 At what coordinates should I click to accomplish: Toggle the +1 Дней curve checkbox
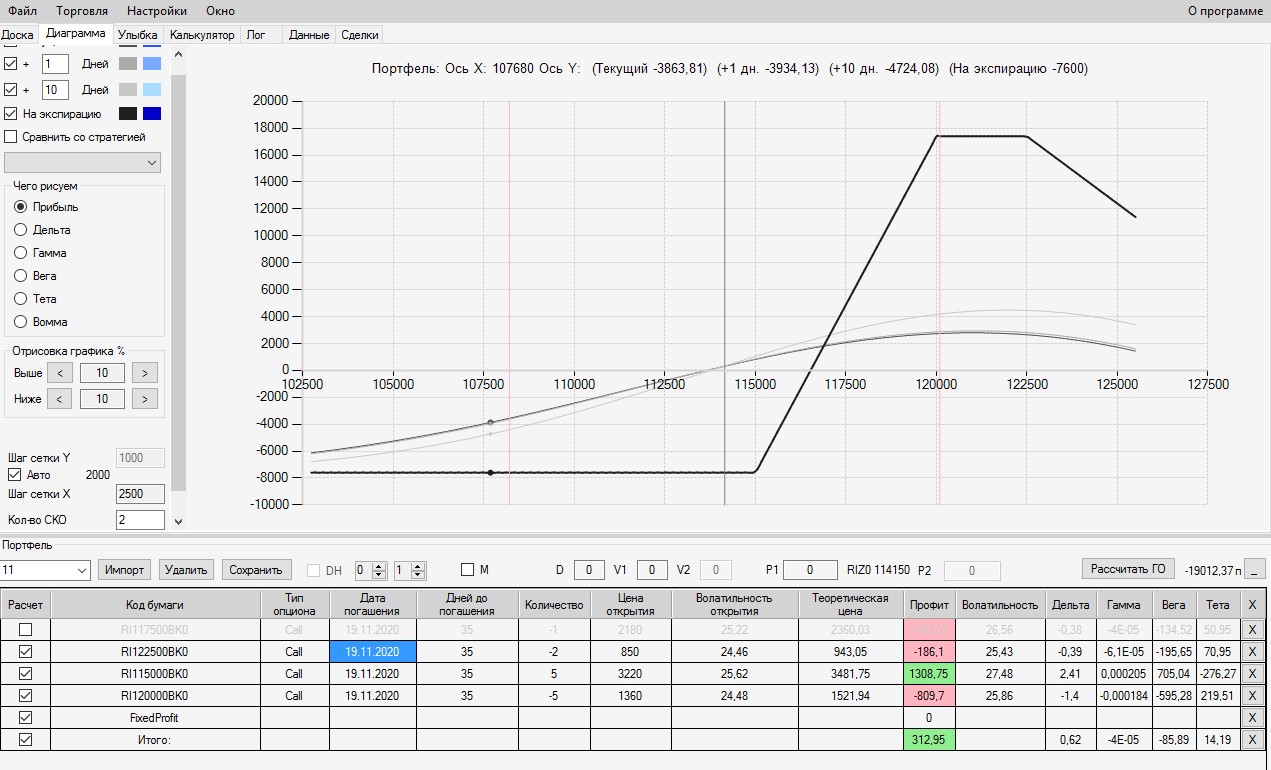pyautogui.click(x=11, y=64)
